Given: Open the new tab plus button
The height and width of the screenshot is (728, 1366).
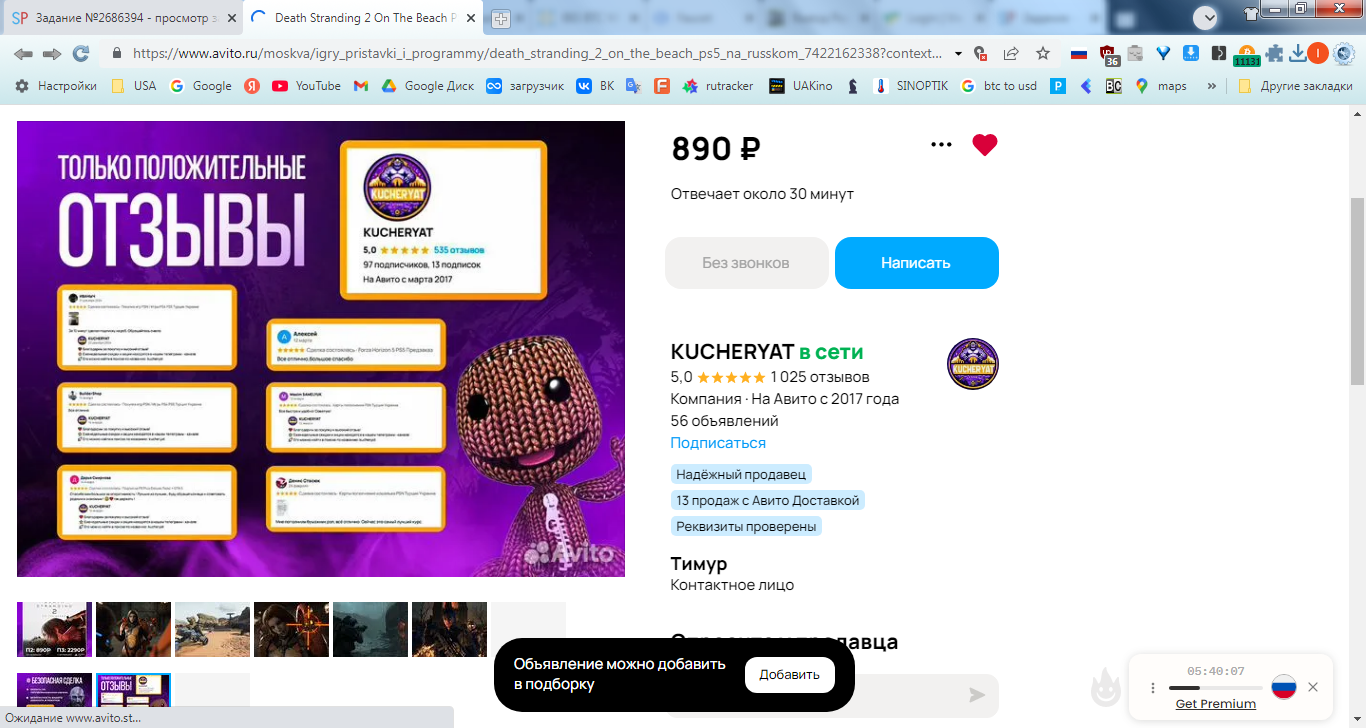Looking at the screenshot, I should pos(501,19).
